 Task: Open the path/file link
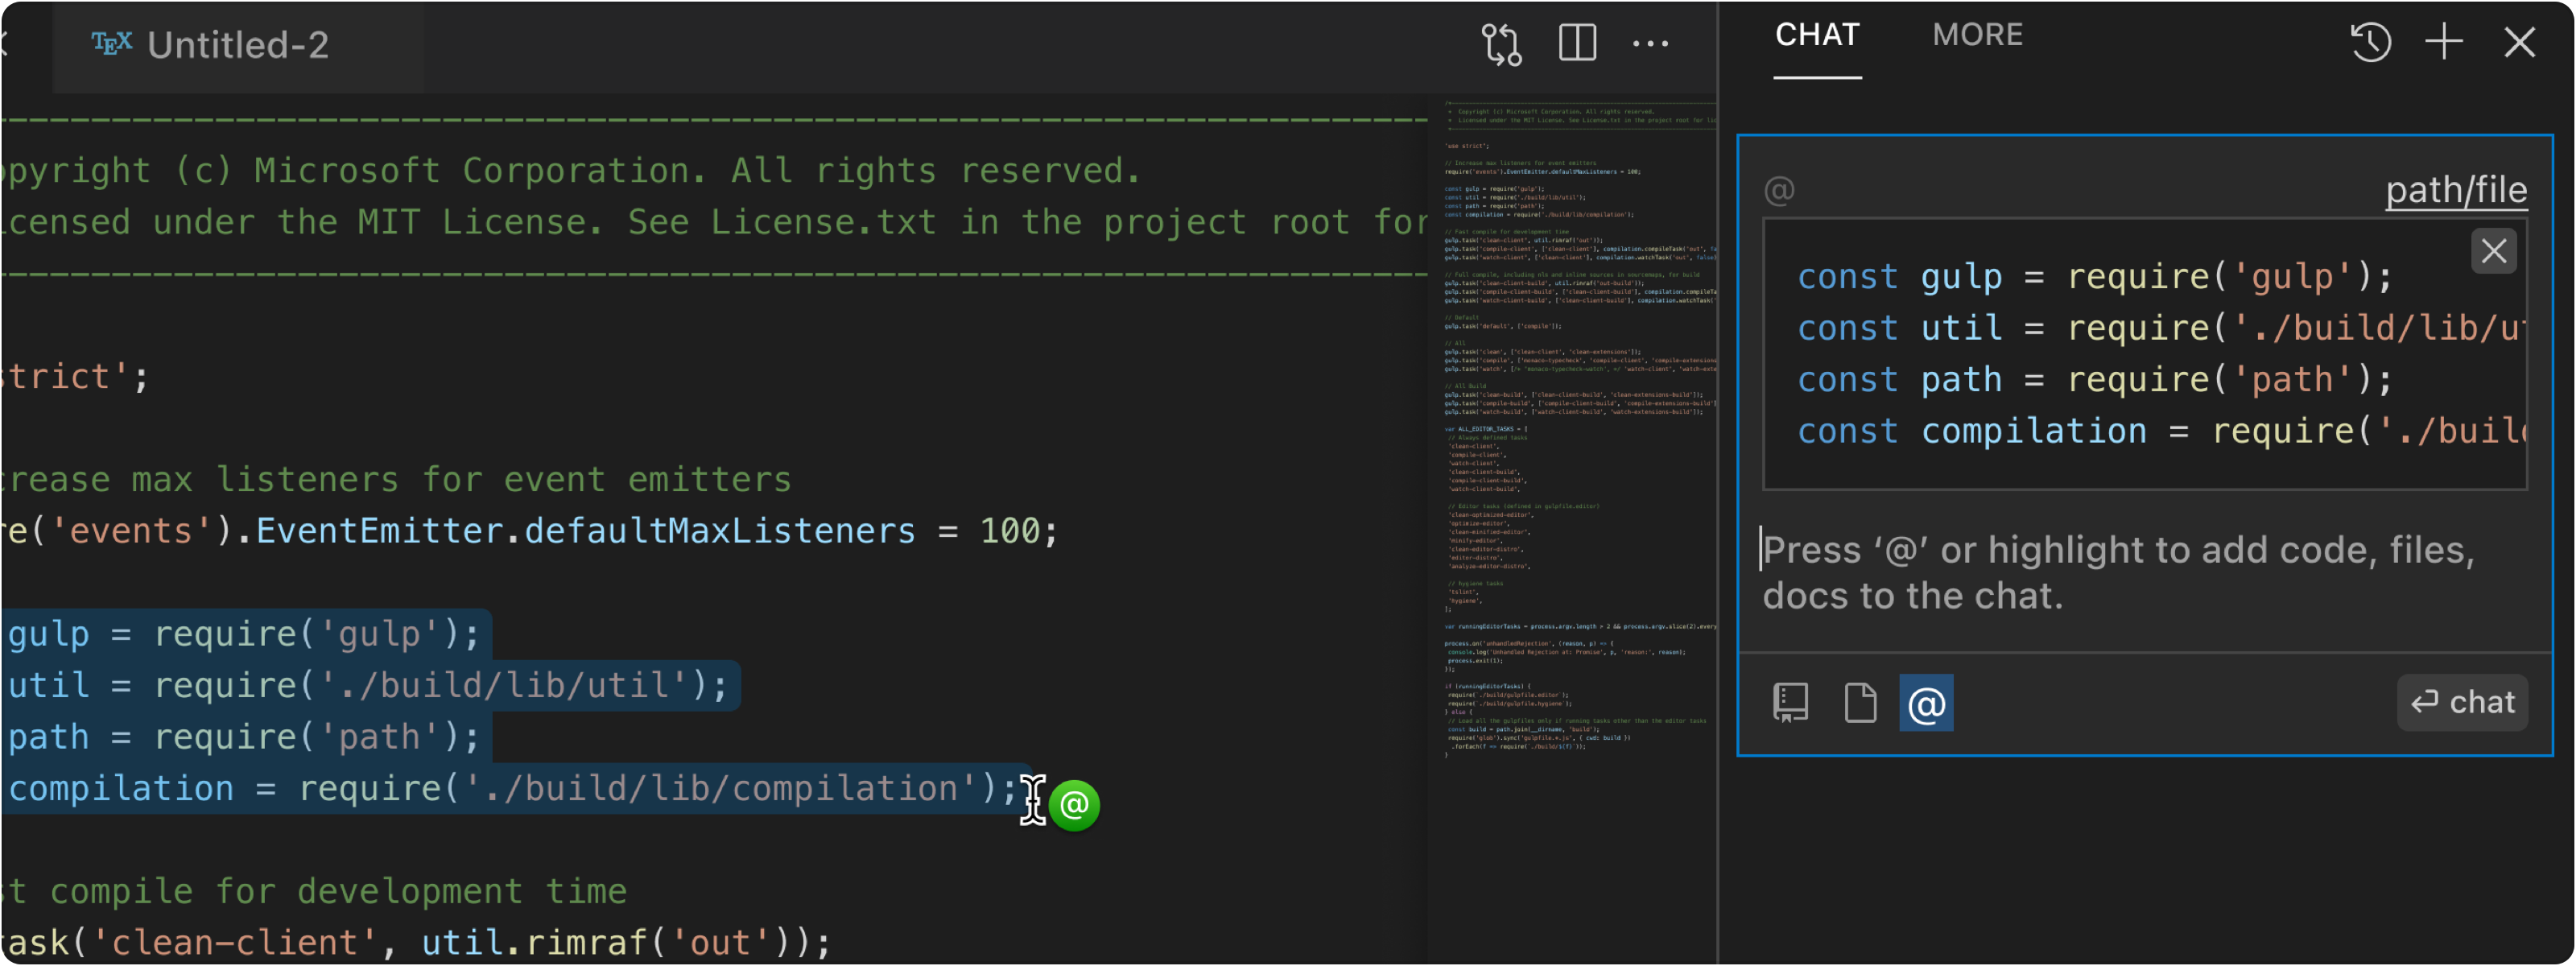tap(2455, 190)
